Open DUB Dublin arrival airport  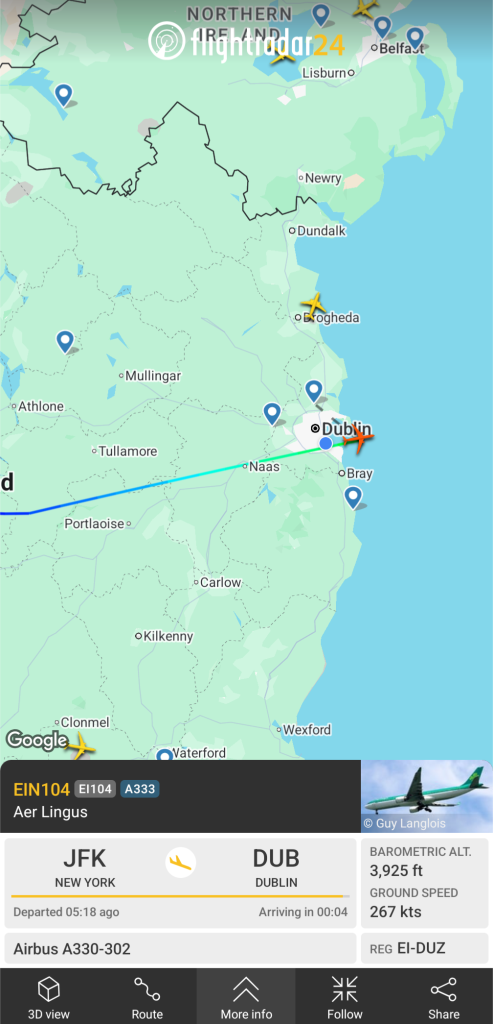[276, 868]
